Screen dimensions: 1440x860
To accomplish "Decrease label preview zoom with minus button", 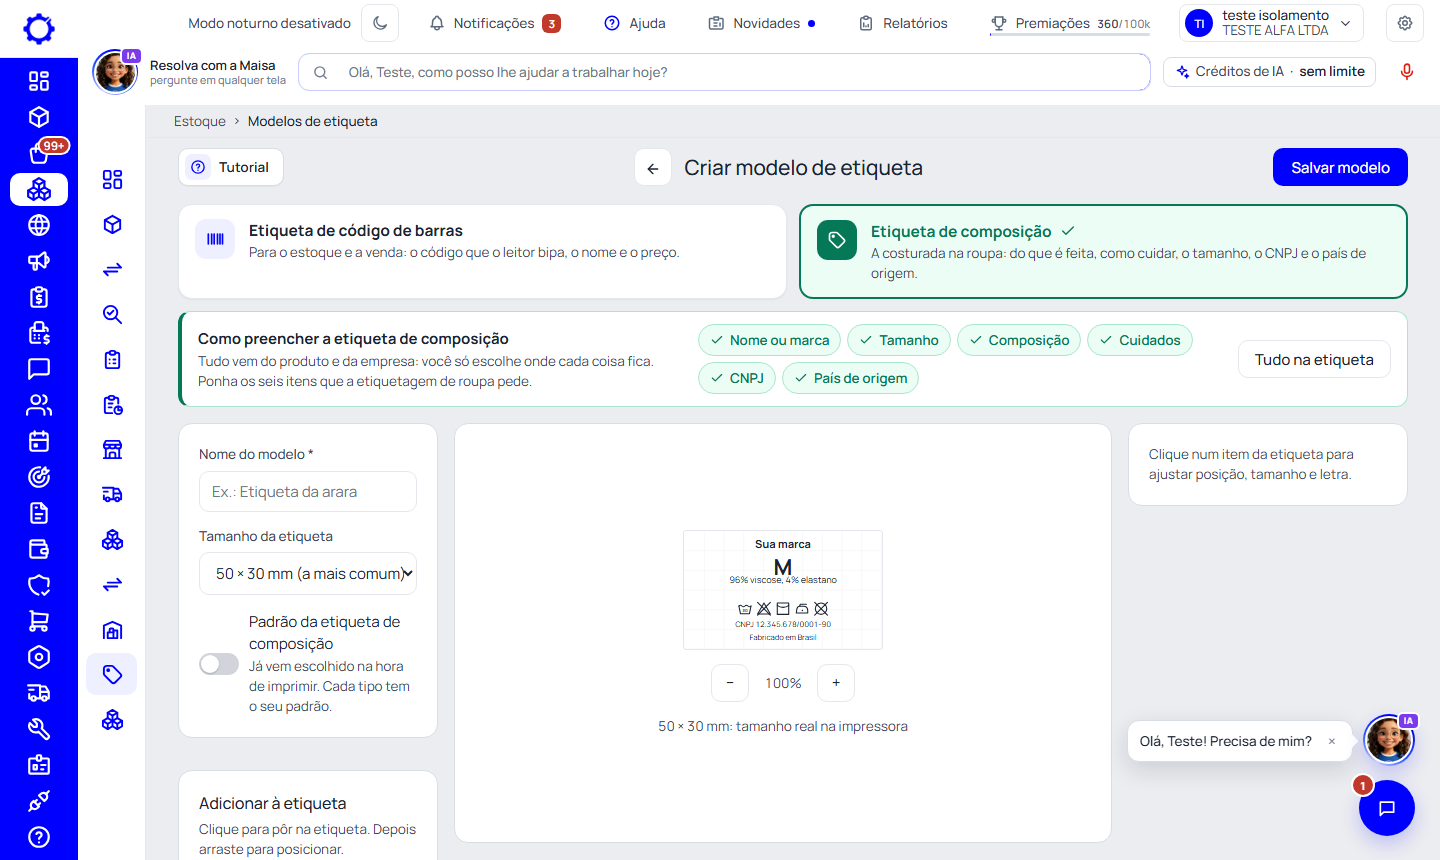I will click(730, 683).
